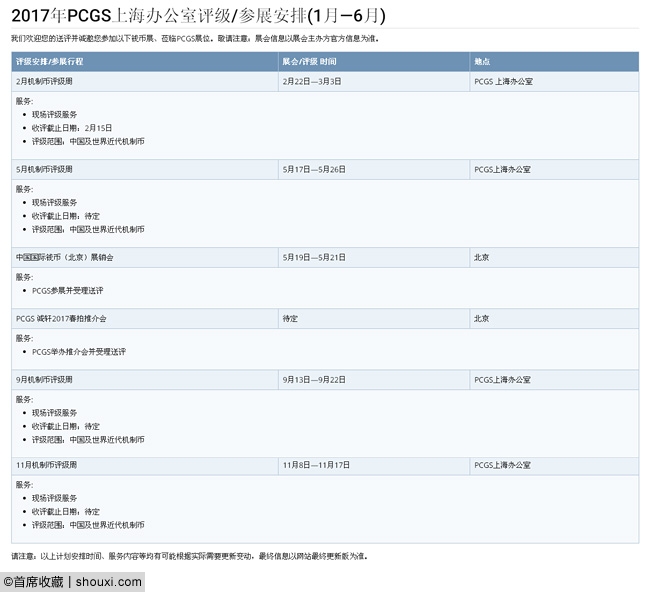Screen dimensions: 650x592
Task: Click 收评截止日期：待定 under 11月机制币评级周
Action: 66,511
